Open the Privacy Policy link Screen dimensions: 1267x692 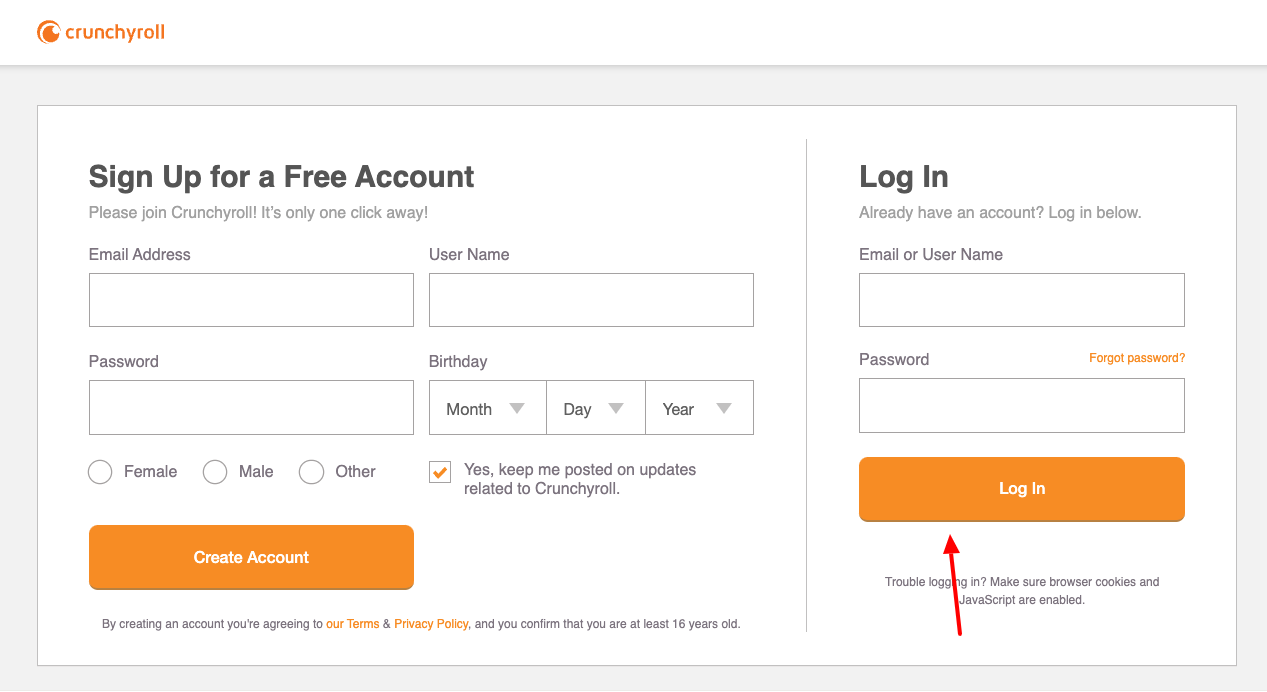coord(431,624)
